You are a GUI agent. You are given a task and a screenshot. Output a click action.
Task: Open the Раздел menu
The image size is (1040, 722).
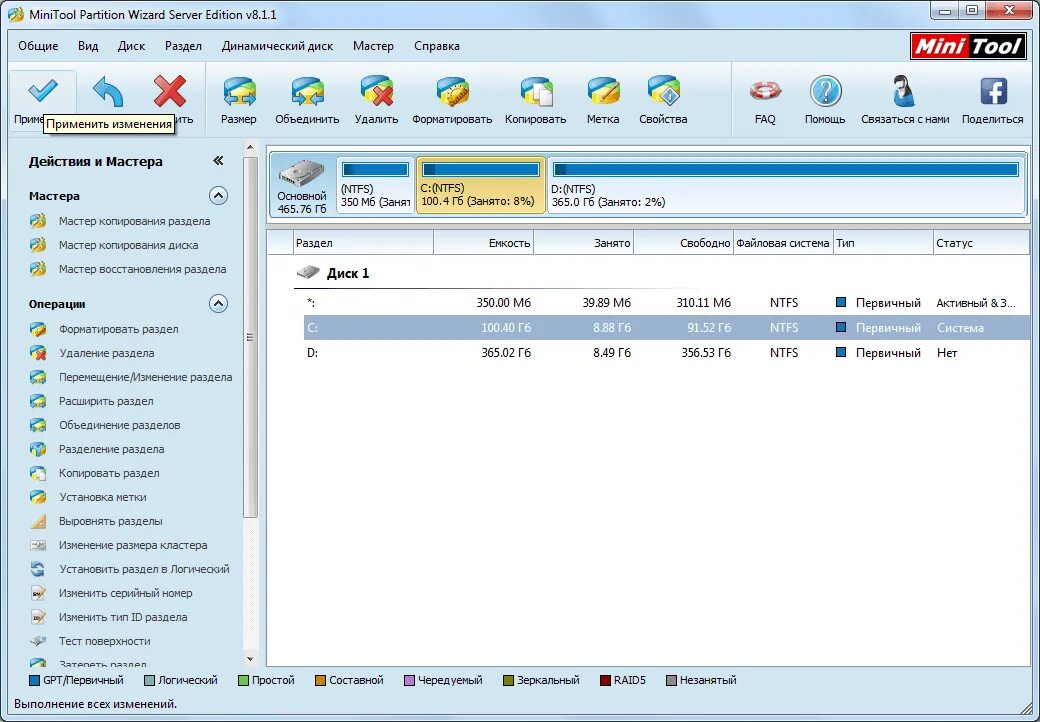pos(183,46)
